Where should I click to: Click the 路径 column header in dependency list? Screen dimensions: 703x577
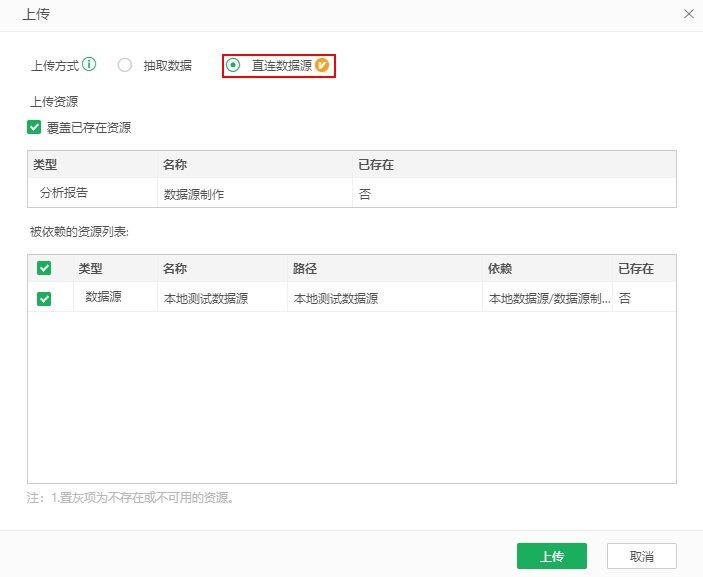(305, 268)
